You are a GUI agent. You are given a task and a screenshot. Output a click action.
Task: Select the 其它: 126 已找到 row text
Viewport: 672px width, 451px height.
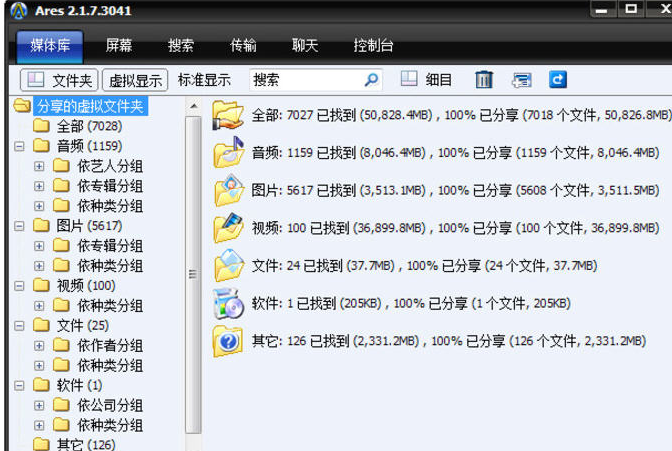coord(449,341)
